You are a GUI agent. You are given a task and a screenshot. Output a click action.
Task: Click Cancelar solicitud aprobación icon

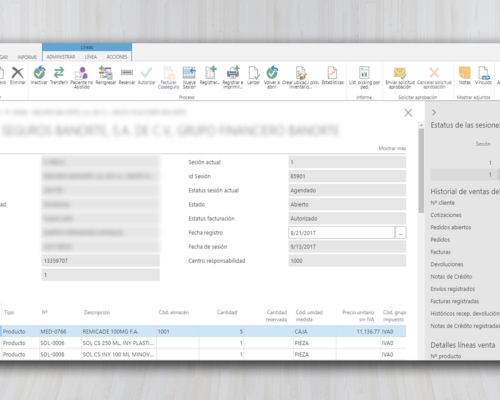pos(434,72)
